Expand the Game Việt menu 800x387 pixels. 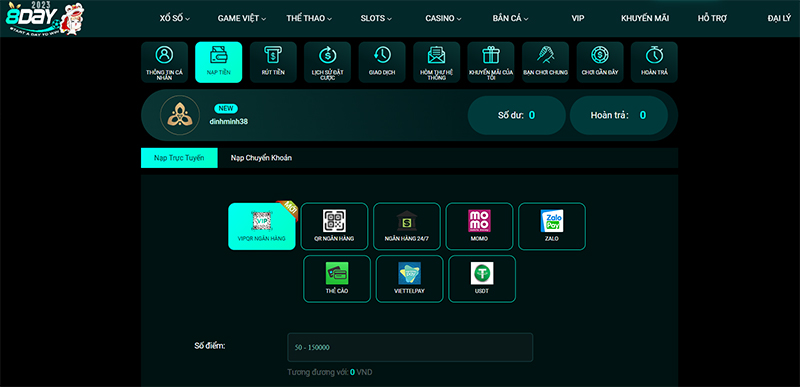coord(242,18)
